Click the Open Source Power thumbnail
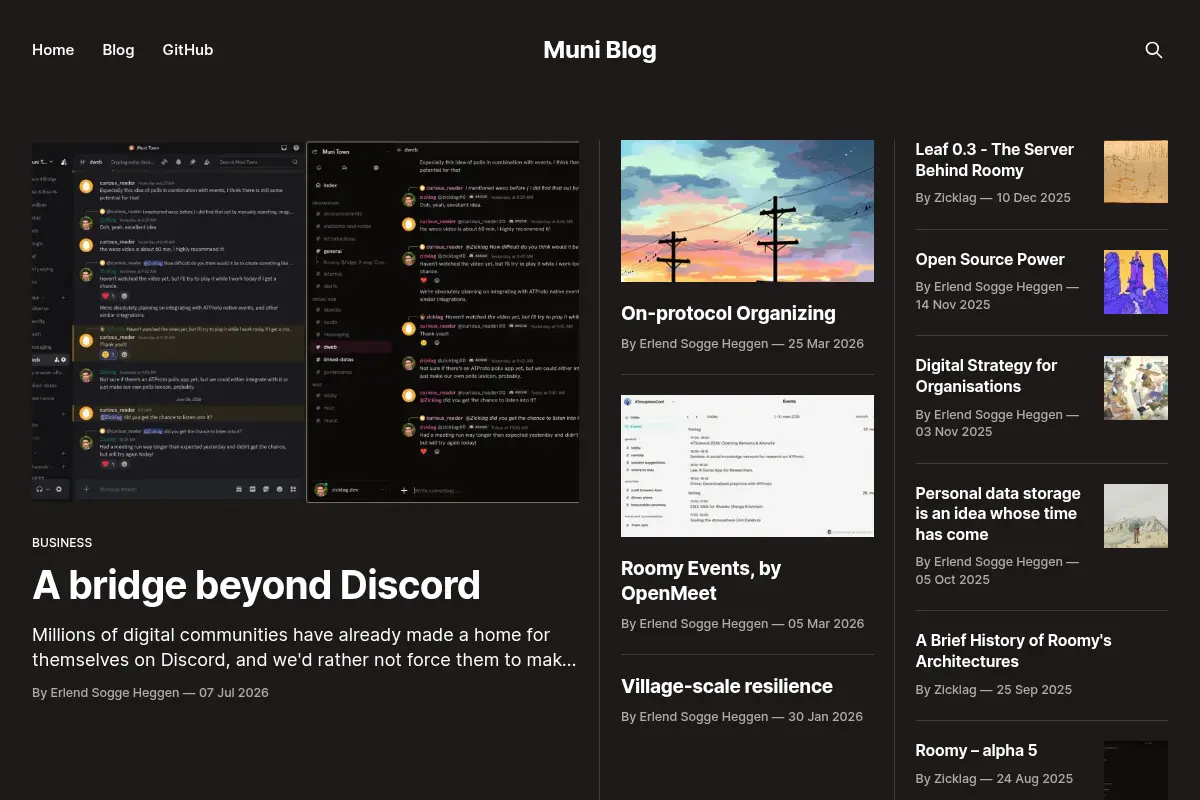Viewport: 1200px width, 800px height. point(1136,282)
